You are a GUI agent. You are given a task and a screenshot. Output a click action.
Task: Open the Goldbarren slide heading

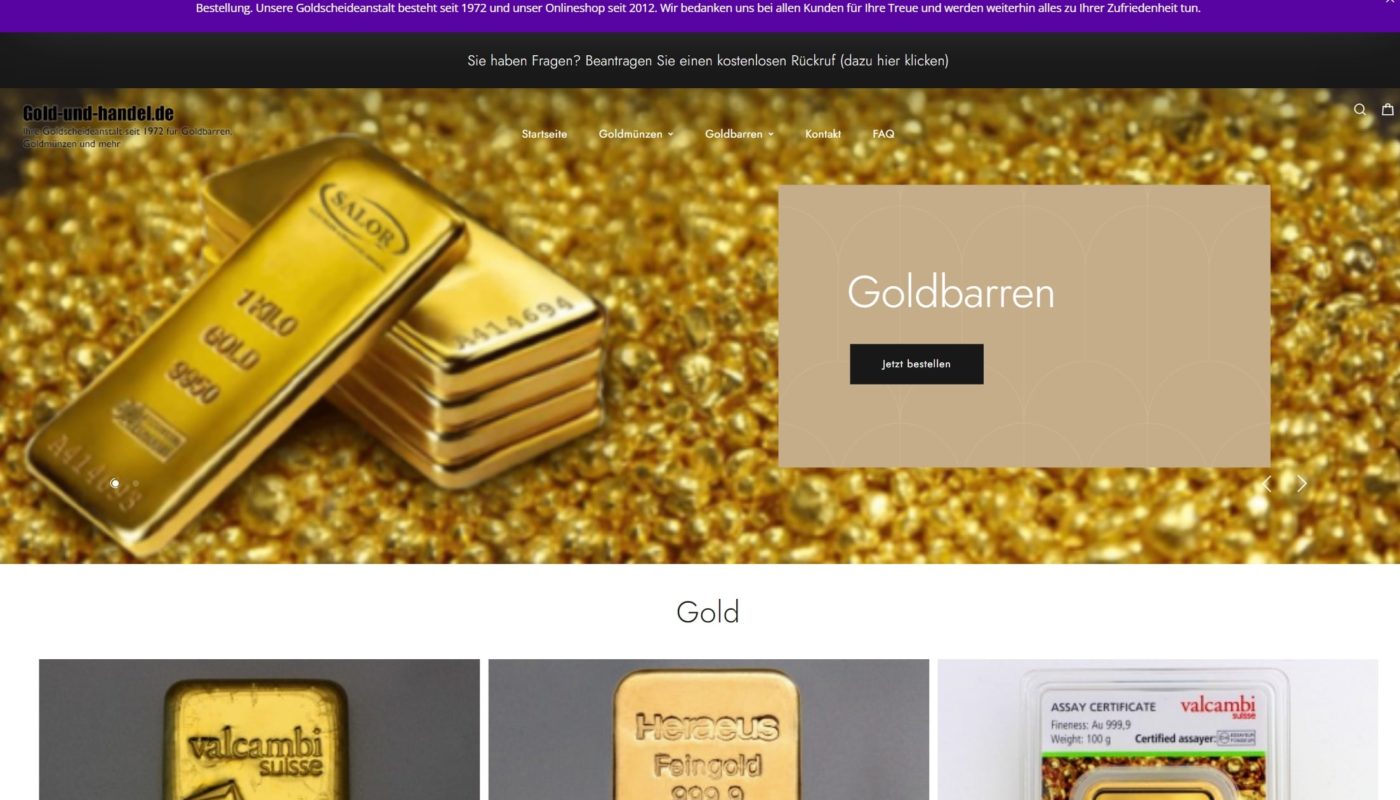[x=950, y=293]
